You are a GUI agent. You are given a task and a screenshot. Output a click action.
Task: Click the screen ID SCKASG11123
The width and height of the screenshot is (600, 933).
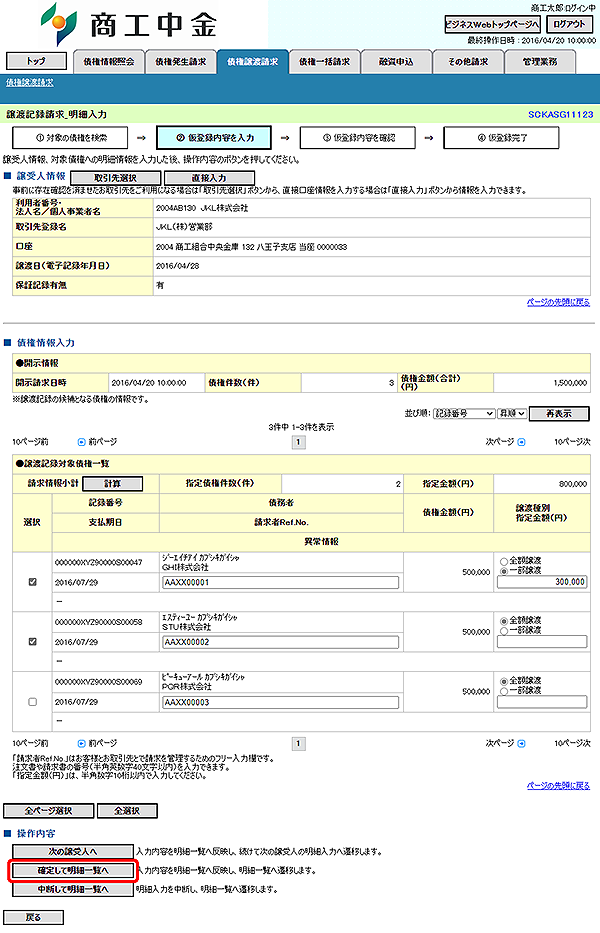(x=561, y=114)
